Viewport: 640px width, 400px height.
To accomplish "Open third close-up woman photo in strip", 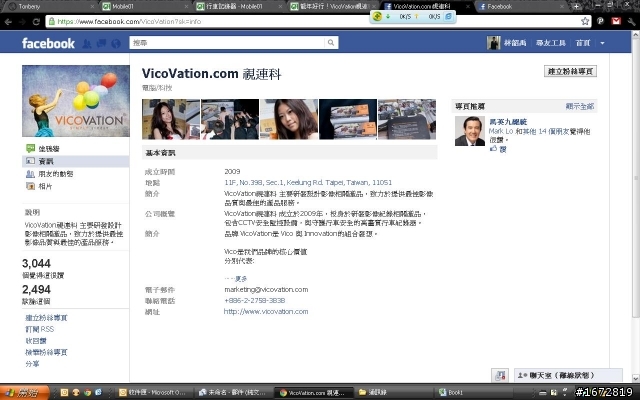I will 289,119.
